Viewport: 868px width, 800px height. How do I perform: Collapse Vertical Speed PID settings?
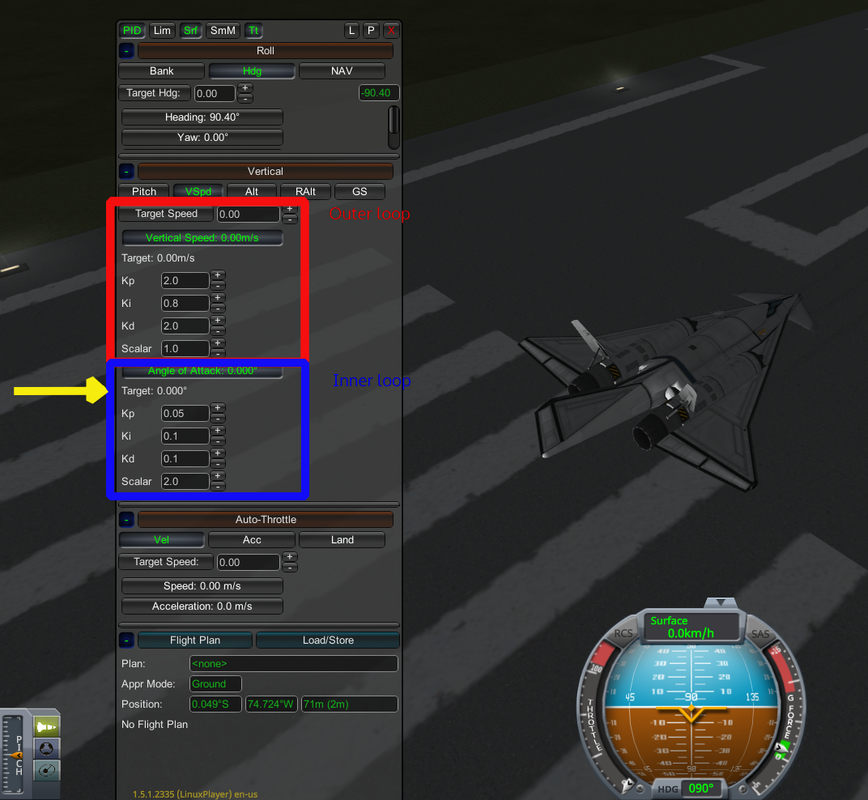(x=202, y=238)
